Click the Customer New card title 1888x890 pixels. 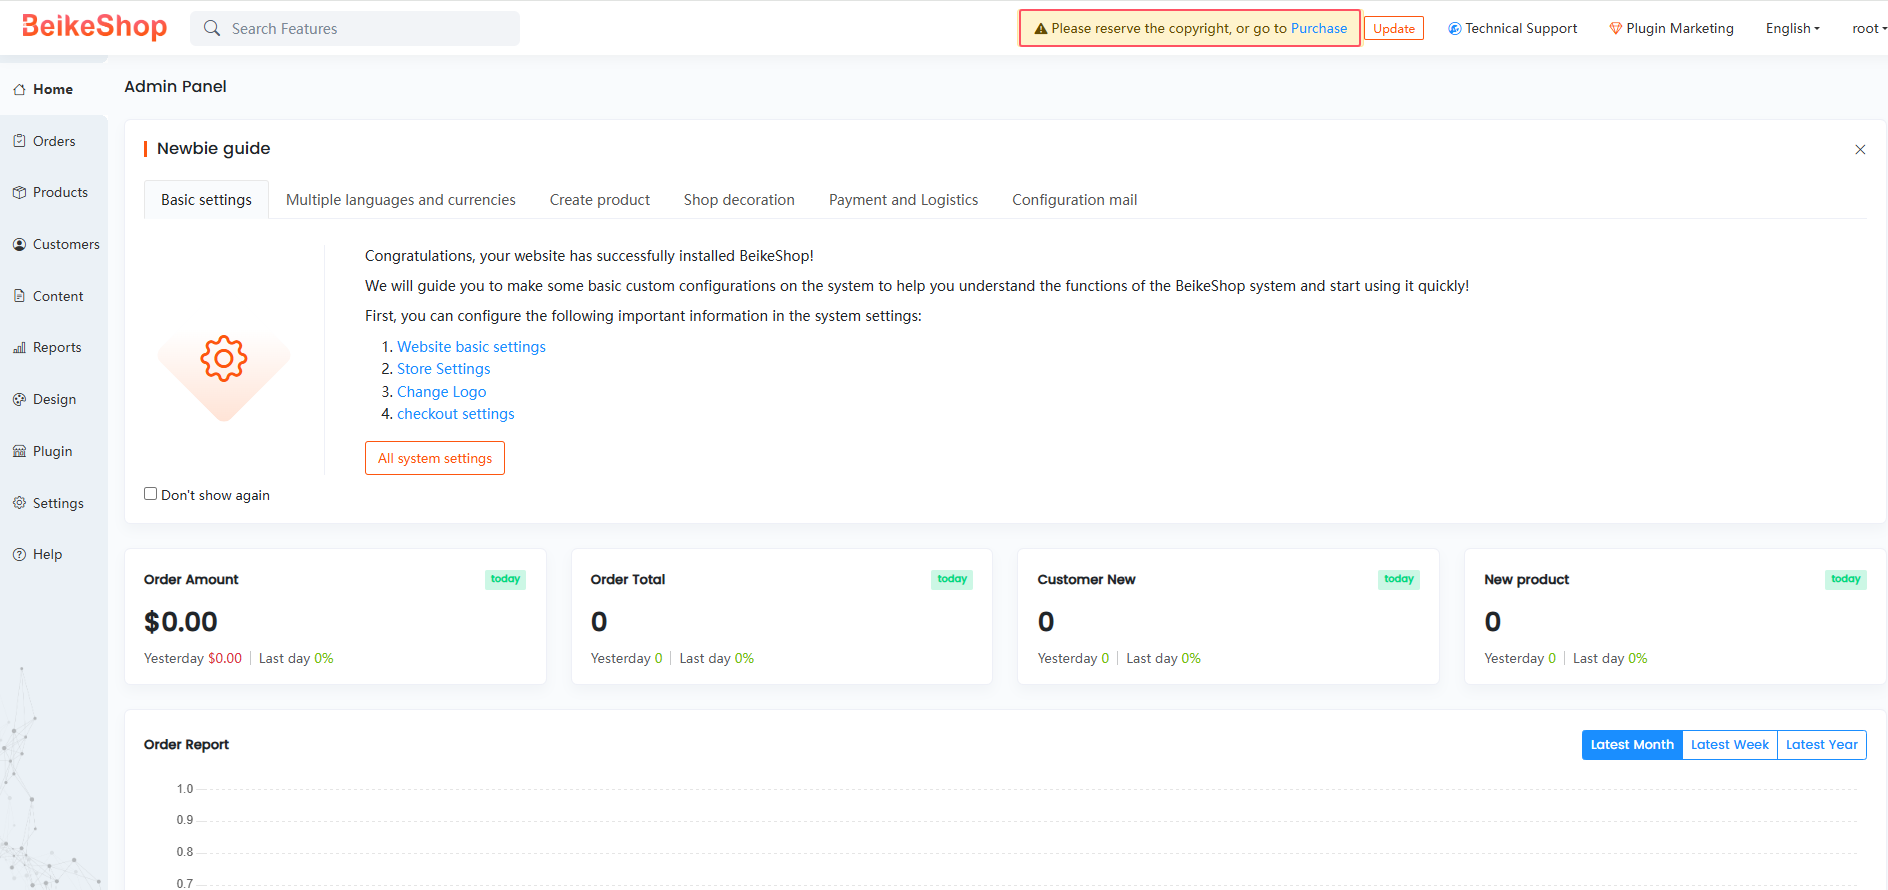click(1086, 579)
